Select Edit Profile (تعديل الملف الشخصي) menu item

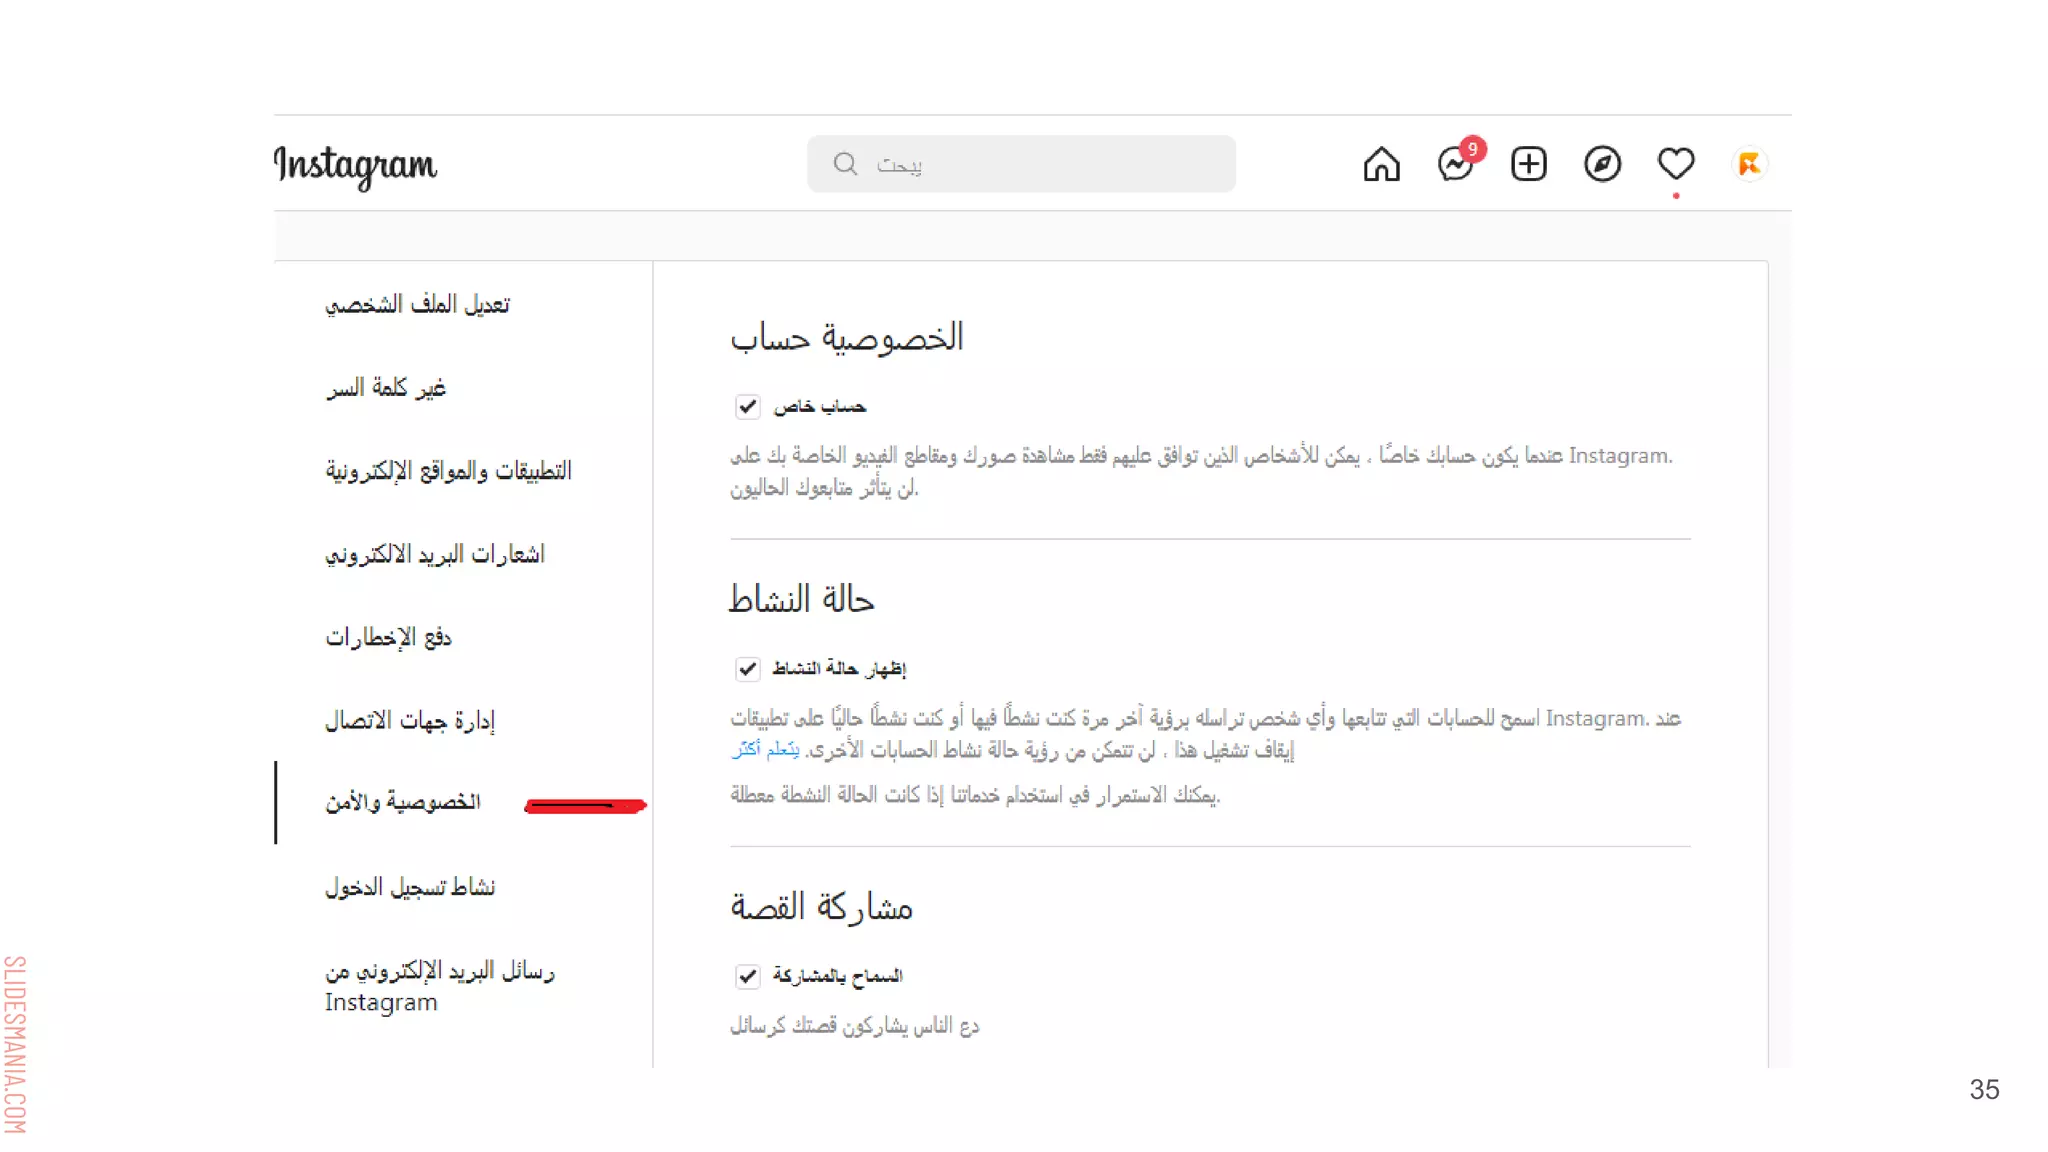[417, 304]
